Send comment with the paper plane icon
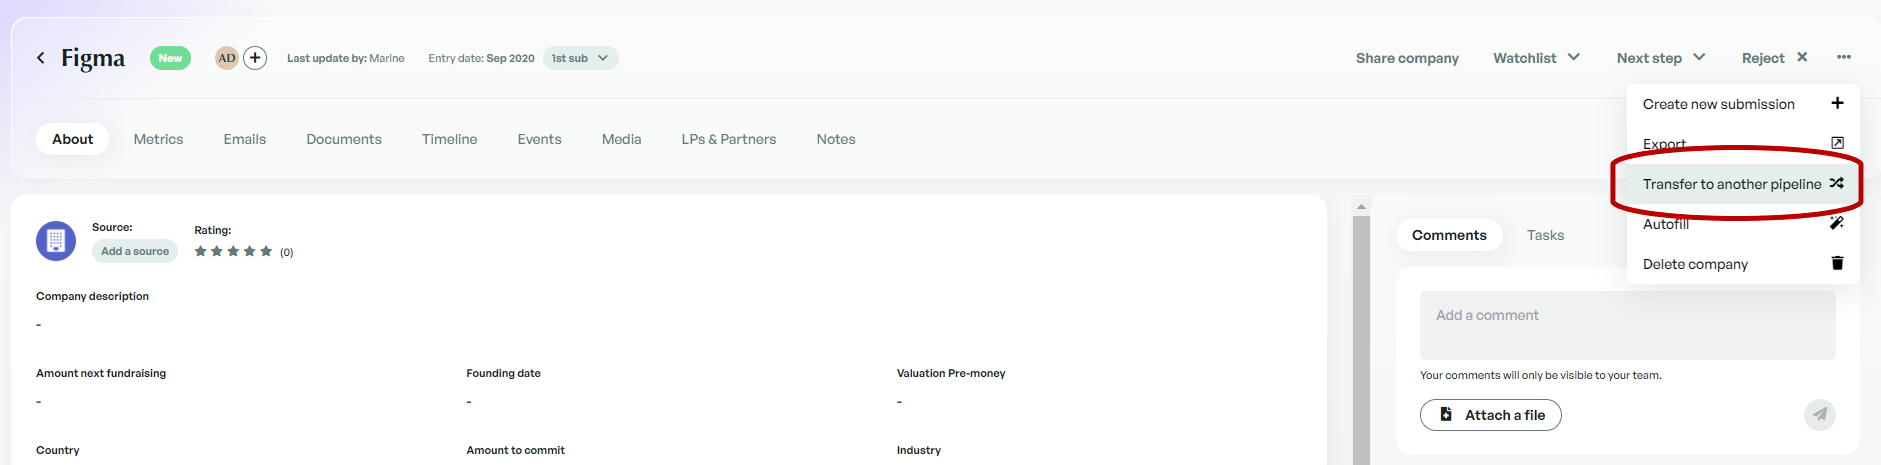 point(1820,414)
